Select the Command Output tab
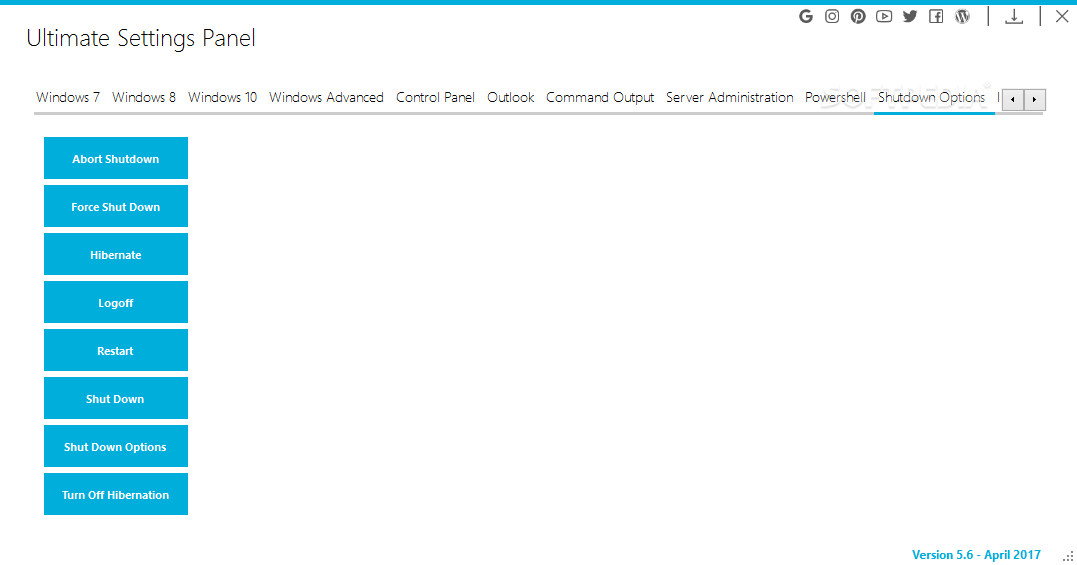Screen dimensions: 1077x565 pyautogui.click(x=600, y=97)
